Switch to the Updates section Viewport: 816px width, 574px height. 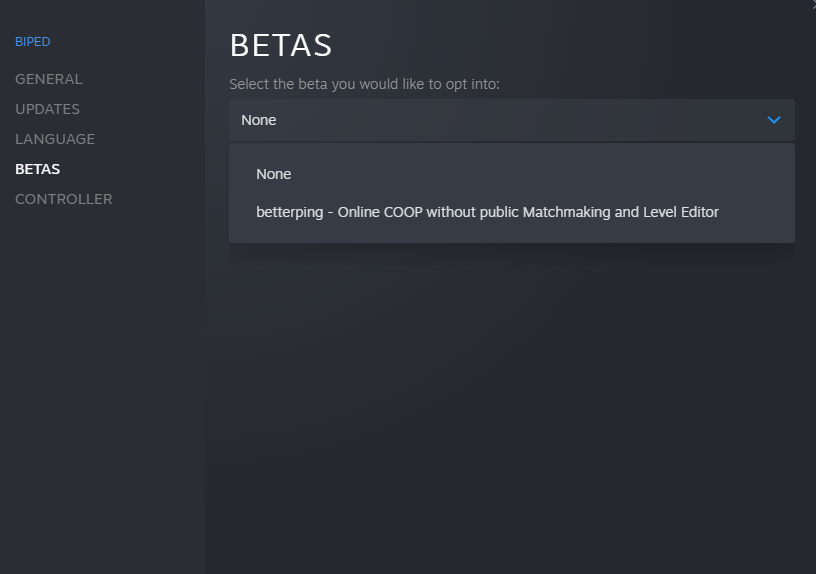click(47, 109)
